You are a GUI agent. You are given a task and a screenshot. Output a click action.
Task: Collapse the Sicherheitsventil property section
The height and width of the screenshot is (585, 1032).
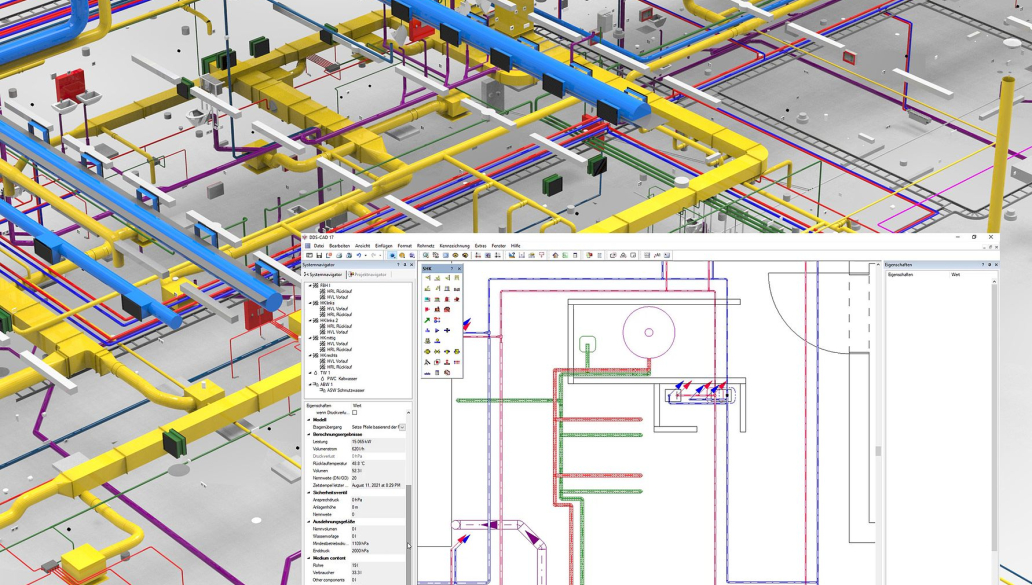click(x=308, y=492)
